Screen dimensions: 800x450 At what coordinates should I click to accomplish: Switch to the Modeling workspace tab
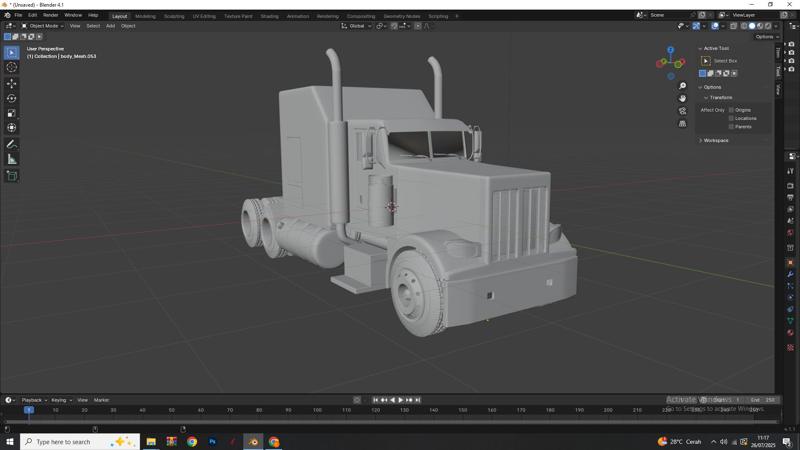(145, 16)
